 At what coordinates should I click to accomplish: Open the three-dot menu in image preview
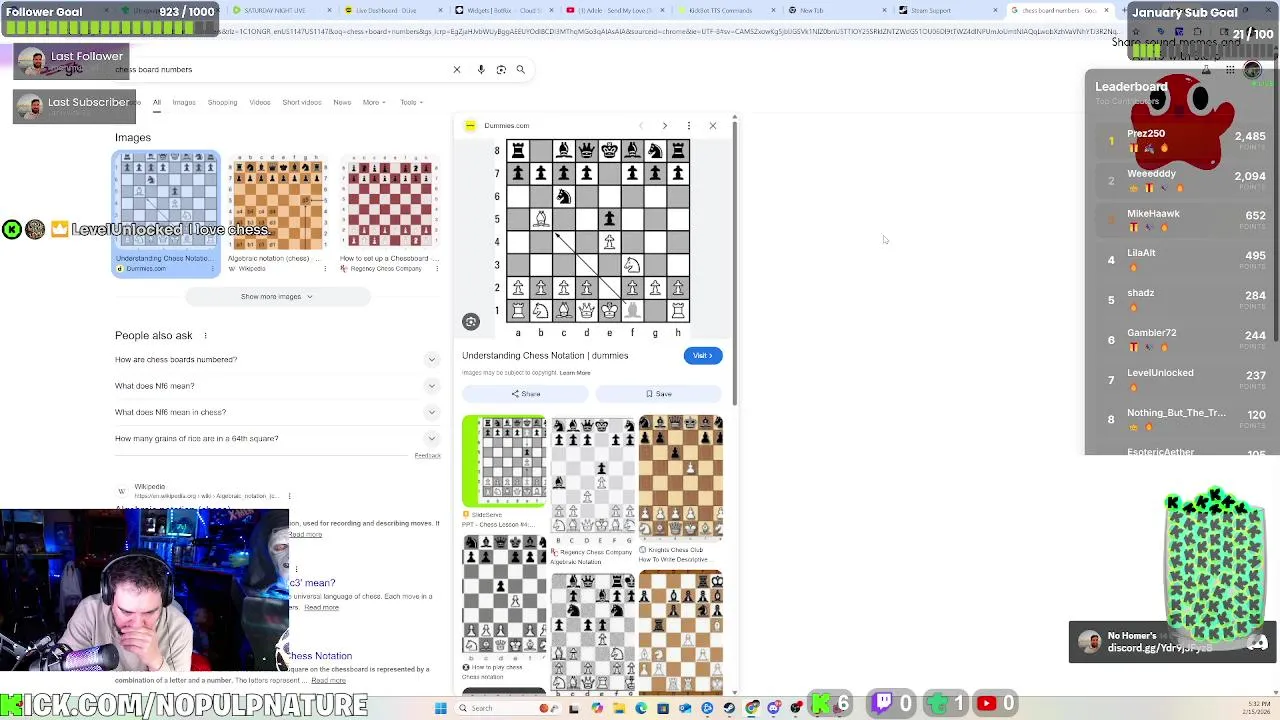688,125
